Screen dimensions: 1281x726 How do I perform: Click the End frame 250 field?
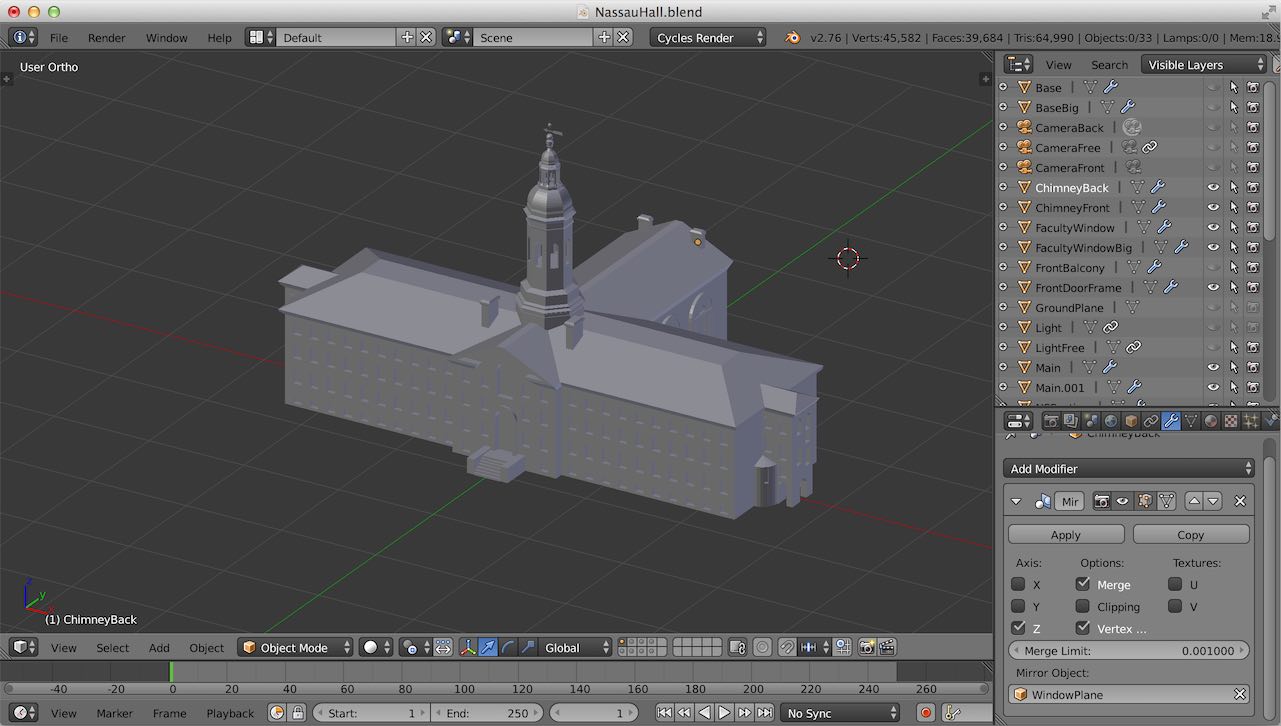485,713
